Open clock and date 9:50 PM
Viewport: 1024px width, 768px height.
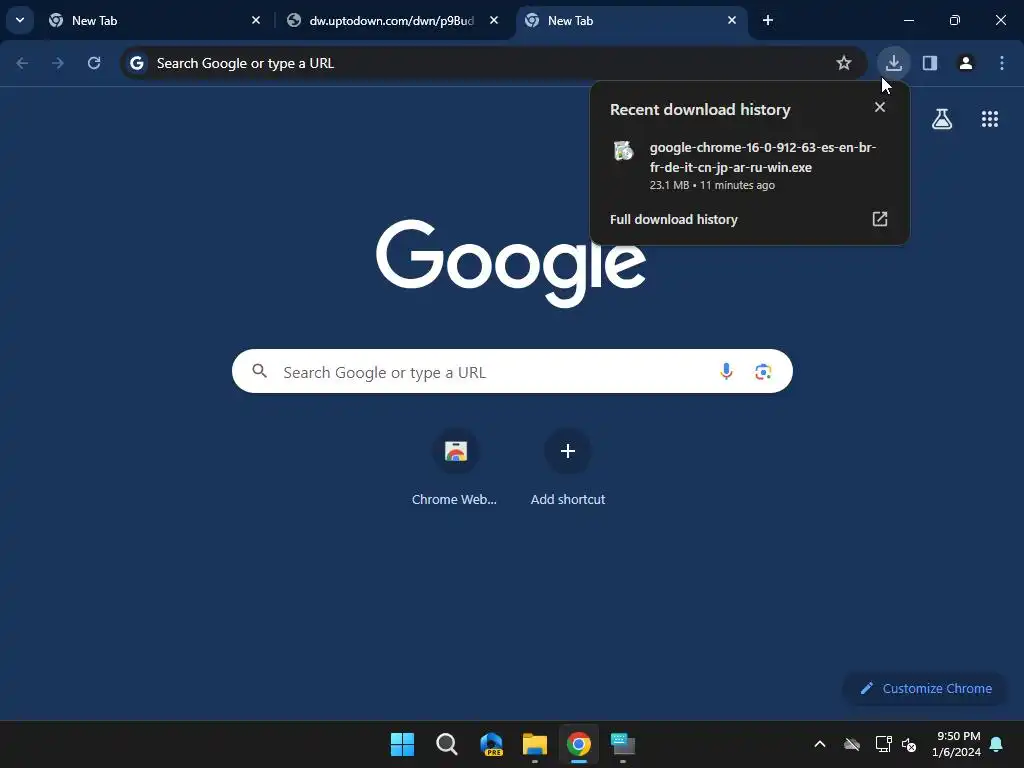point(956,744)
